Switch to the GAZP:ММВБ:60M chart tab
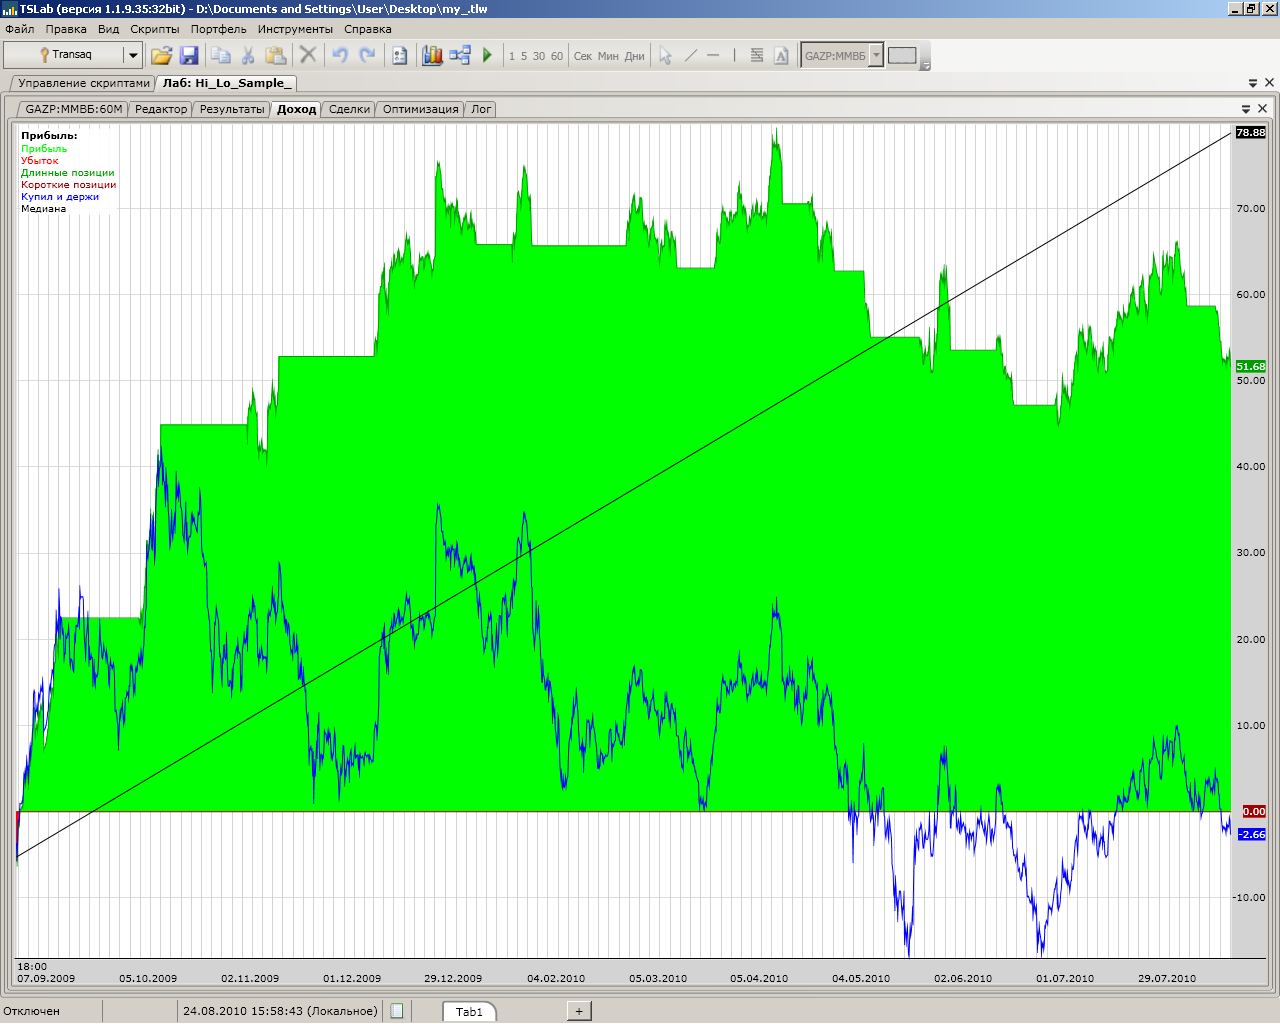The height and width of the screenshot is (1024, 1280). pos(74,109)
